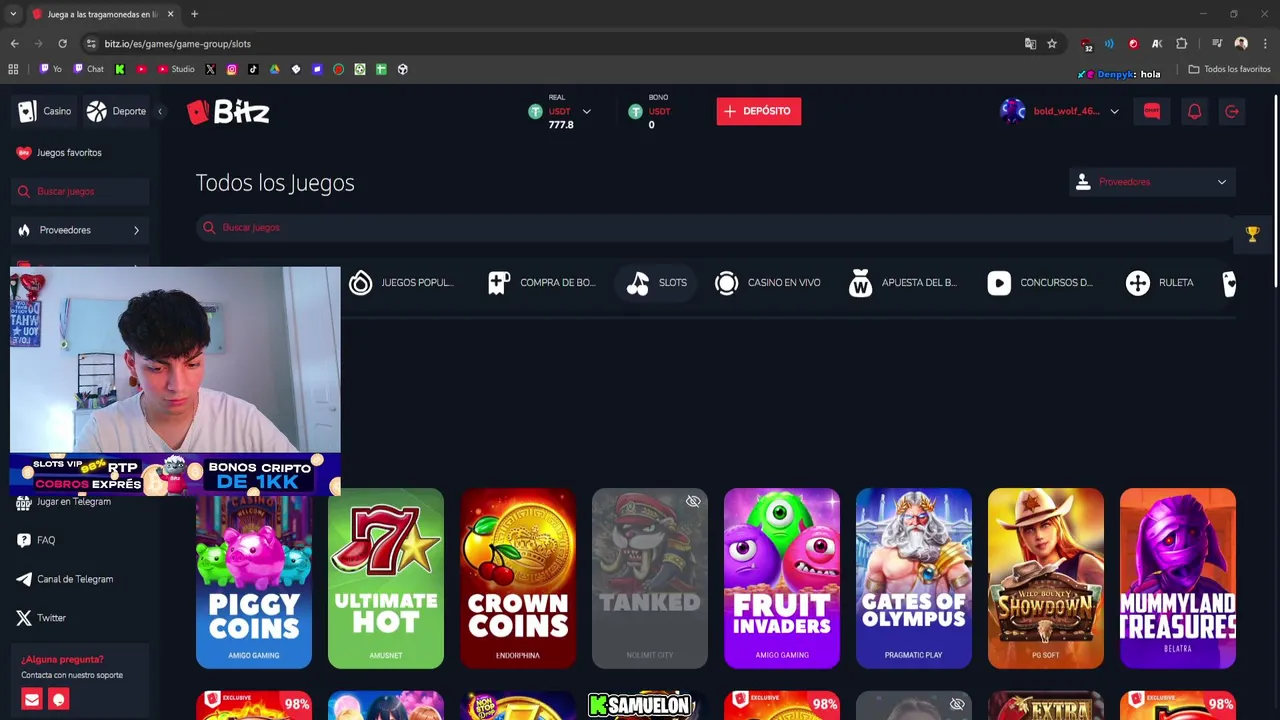The height and width of the screenshot is (720, 1280).
Task: Open the trophy icon on the right edge
Action: tap(1252, 234)
